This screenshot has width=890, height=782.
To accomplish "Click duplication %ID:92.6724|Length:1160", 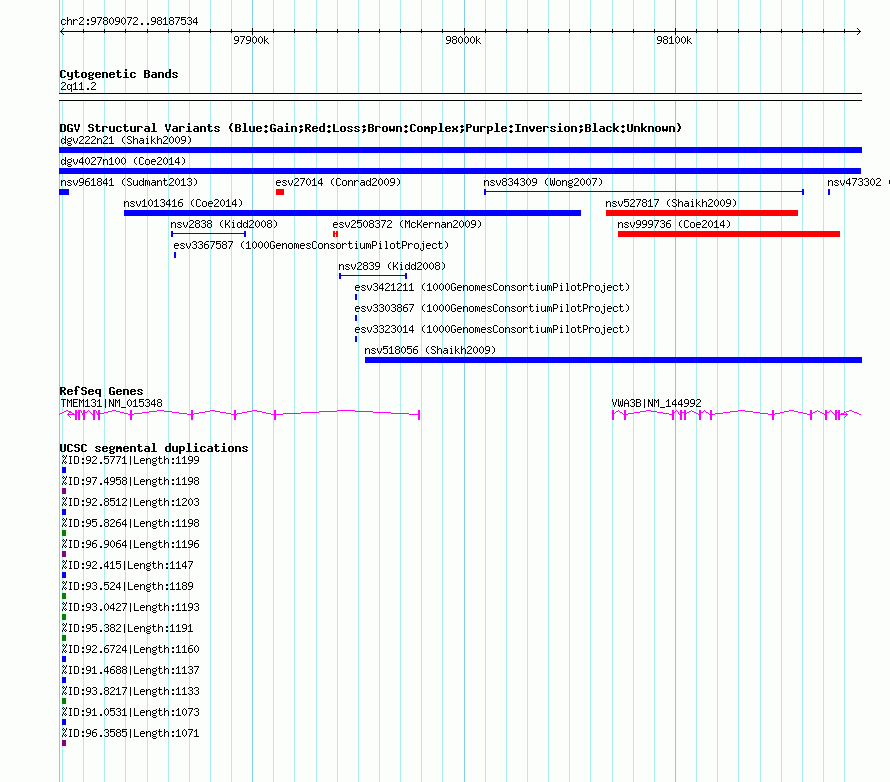I will click(131, 649).
